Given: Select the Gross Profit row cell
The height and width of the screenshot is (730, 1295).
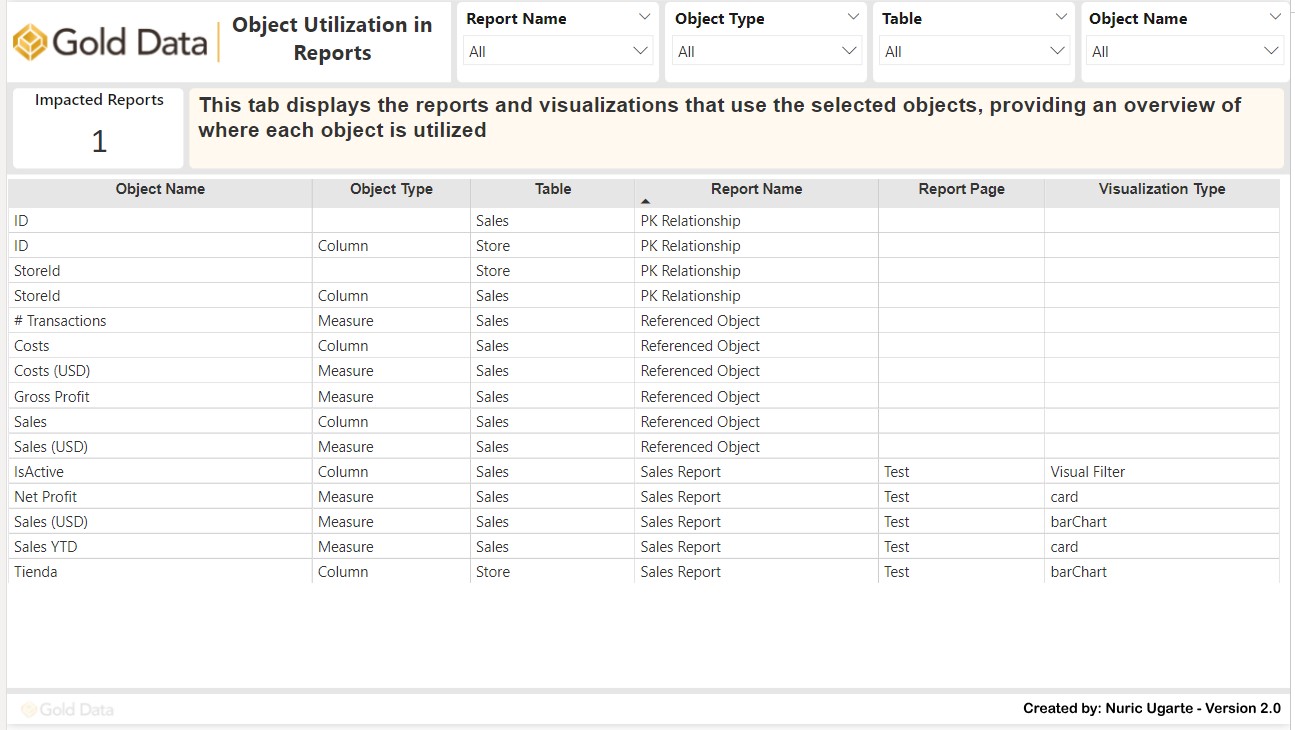Looking at the screenshot, I should click(x=52, y=397).
